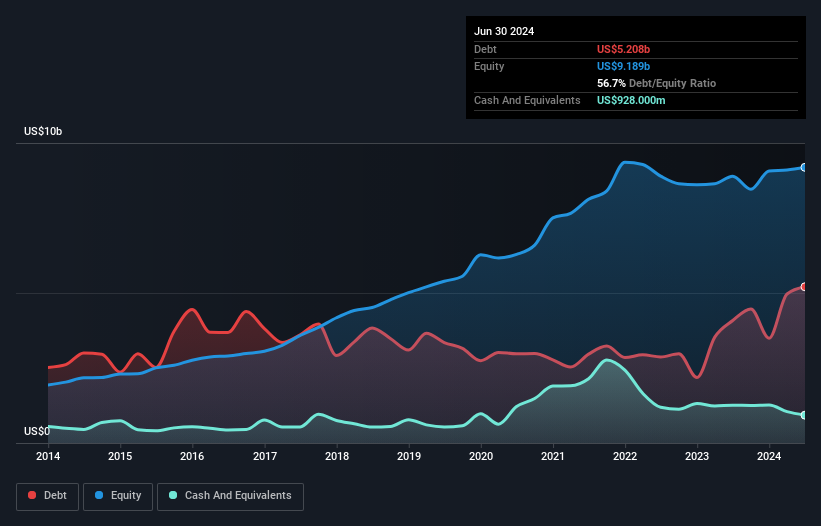Click the US$5.208b debt value
This screenshot has height=526, width=821.
click(623, 49)
